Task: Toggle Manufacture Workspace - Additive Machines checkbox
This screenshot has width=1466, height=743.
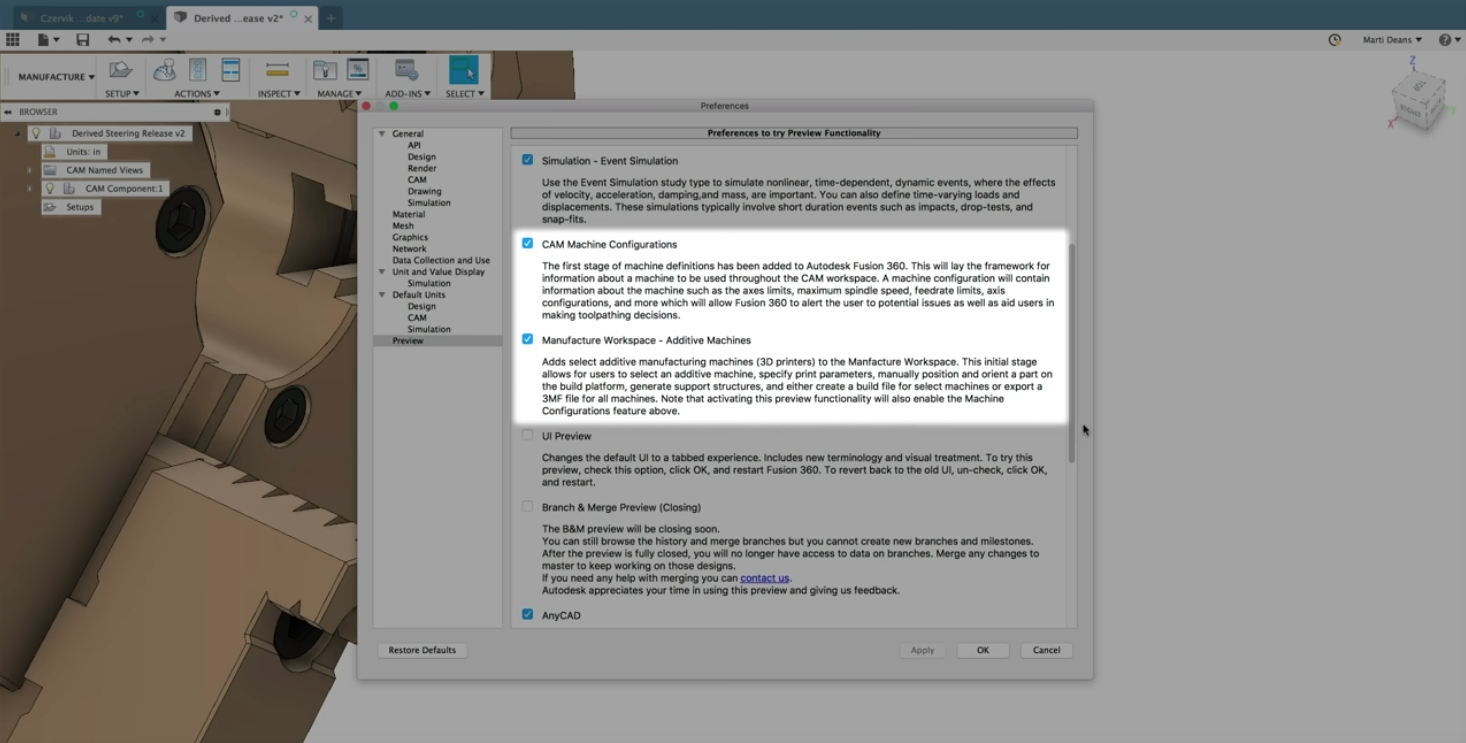Action: (x=528, y=339)
